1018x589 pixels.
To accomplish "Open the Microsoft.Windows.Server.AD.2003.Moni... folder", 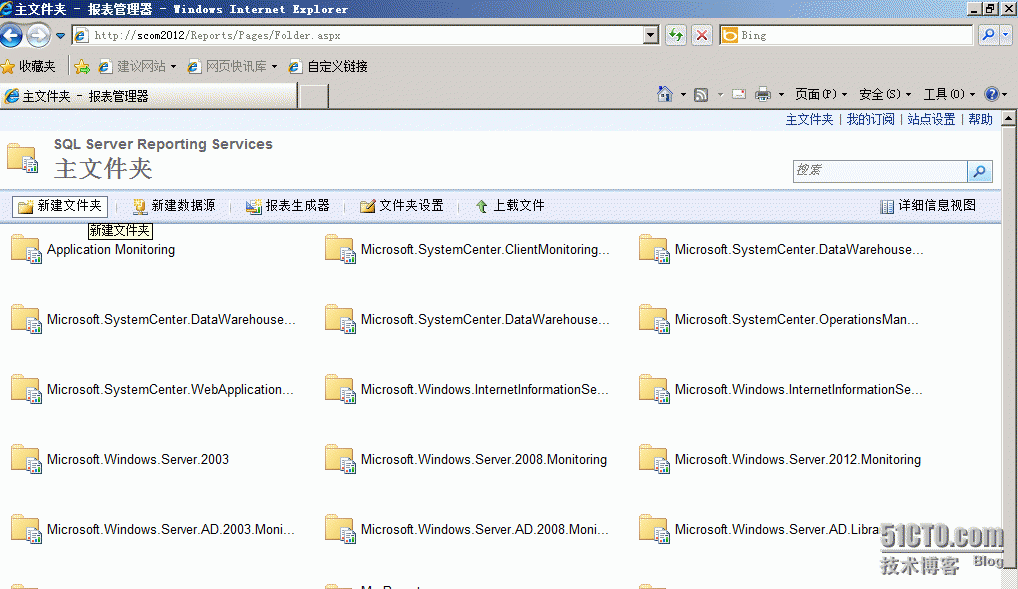I will point(171,530).
